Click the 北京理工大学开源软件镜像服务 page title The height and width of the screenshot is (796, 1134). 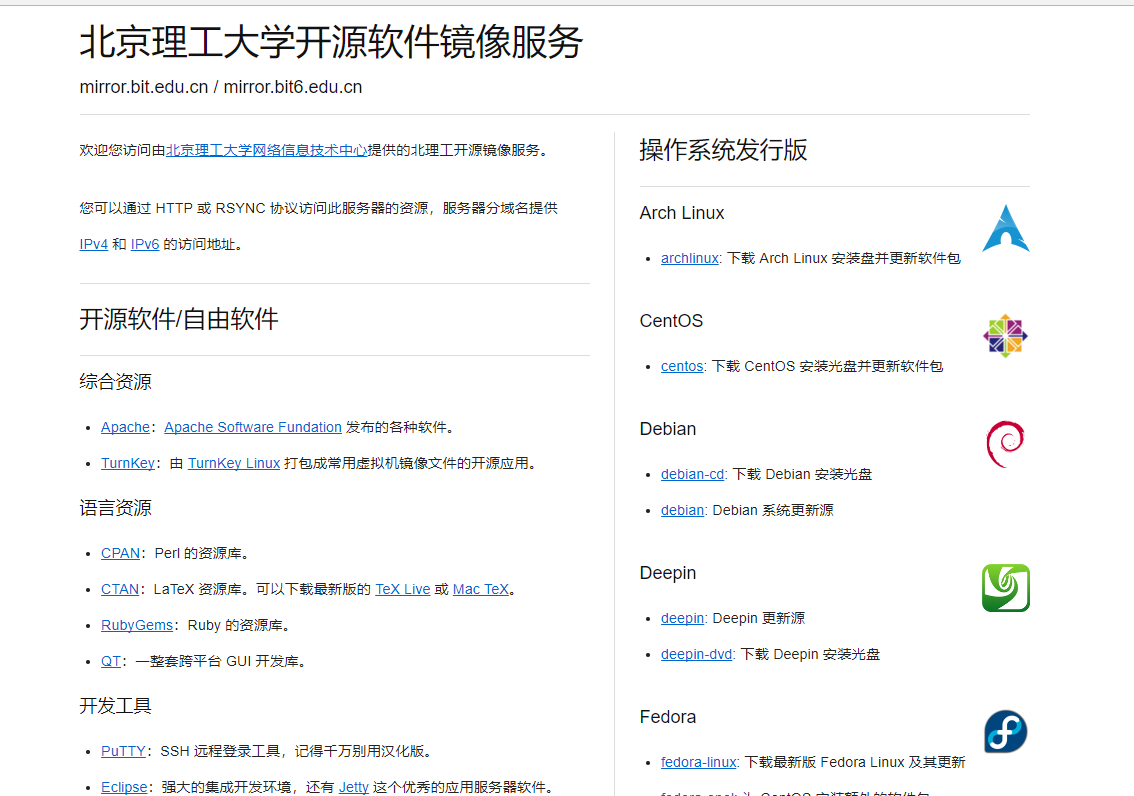(331, 42)
